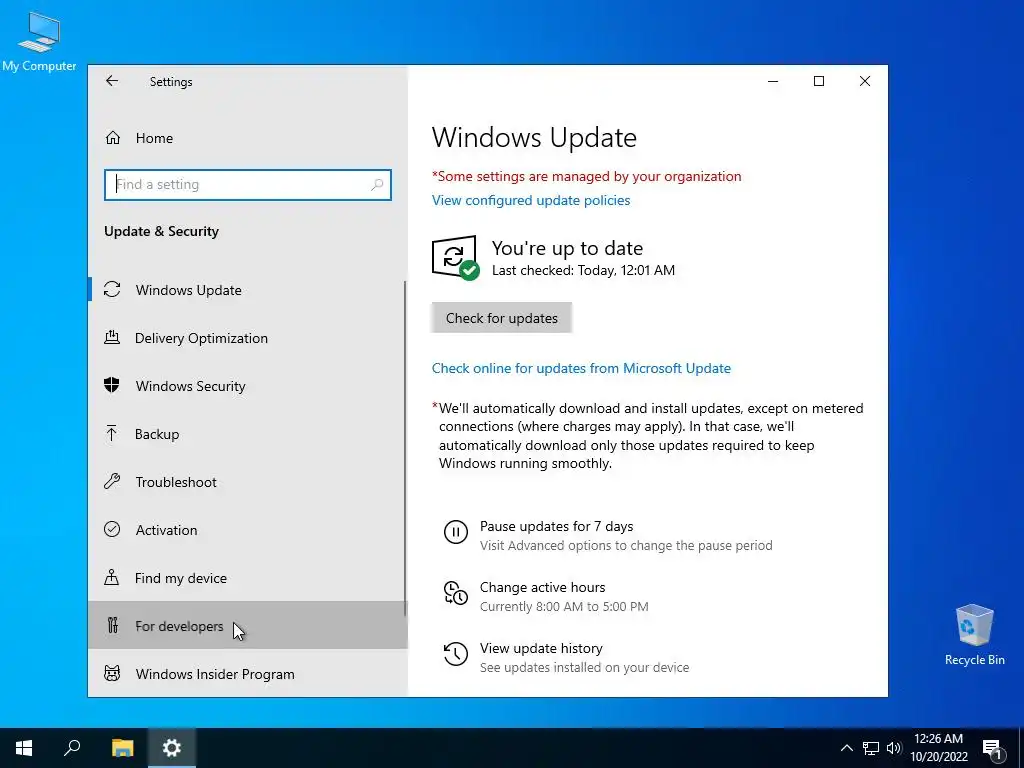Click the Windows Security shield icon
Screen dimensions: 1024x768
click(x=112, y=385)
